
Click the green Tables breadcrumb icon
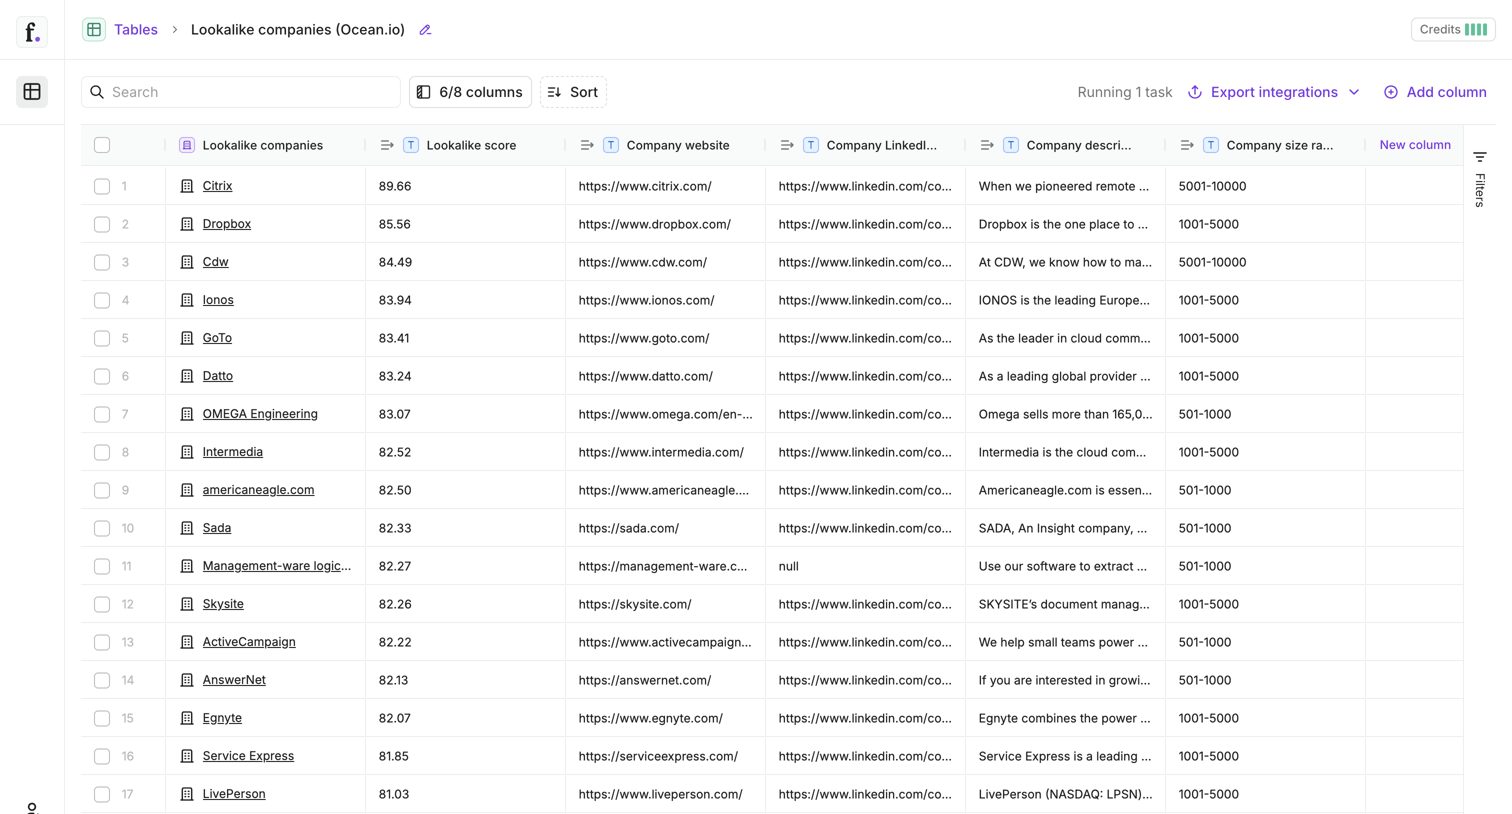point(94,30)
